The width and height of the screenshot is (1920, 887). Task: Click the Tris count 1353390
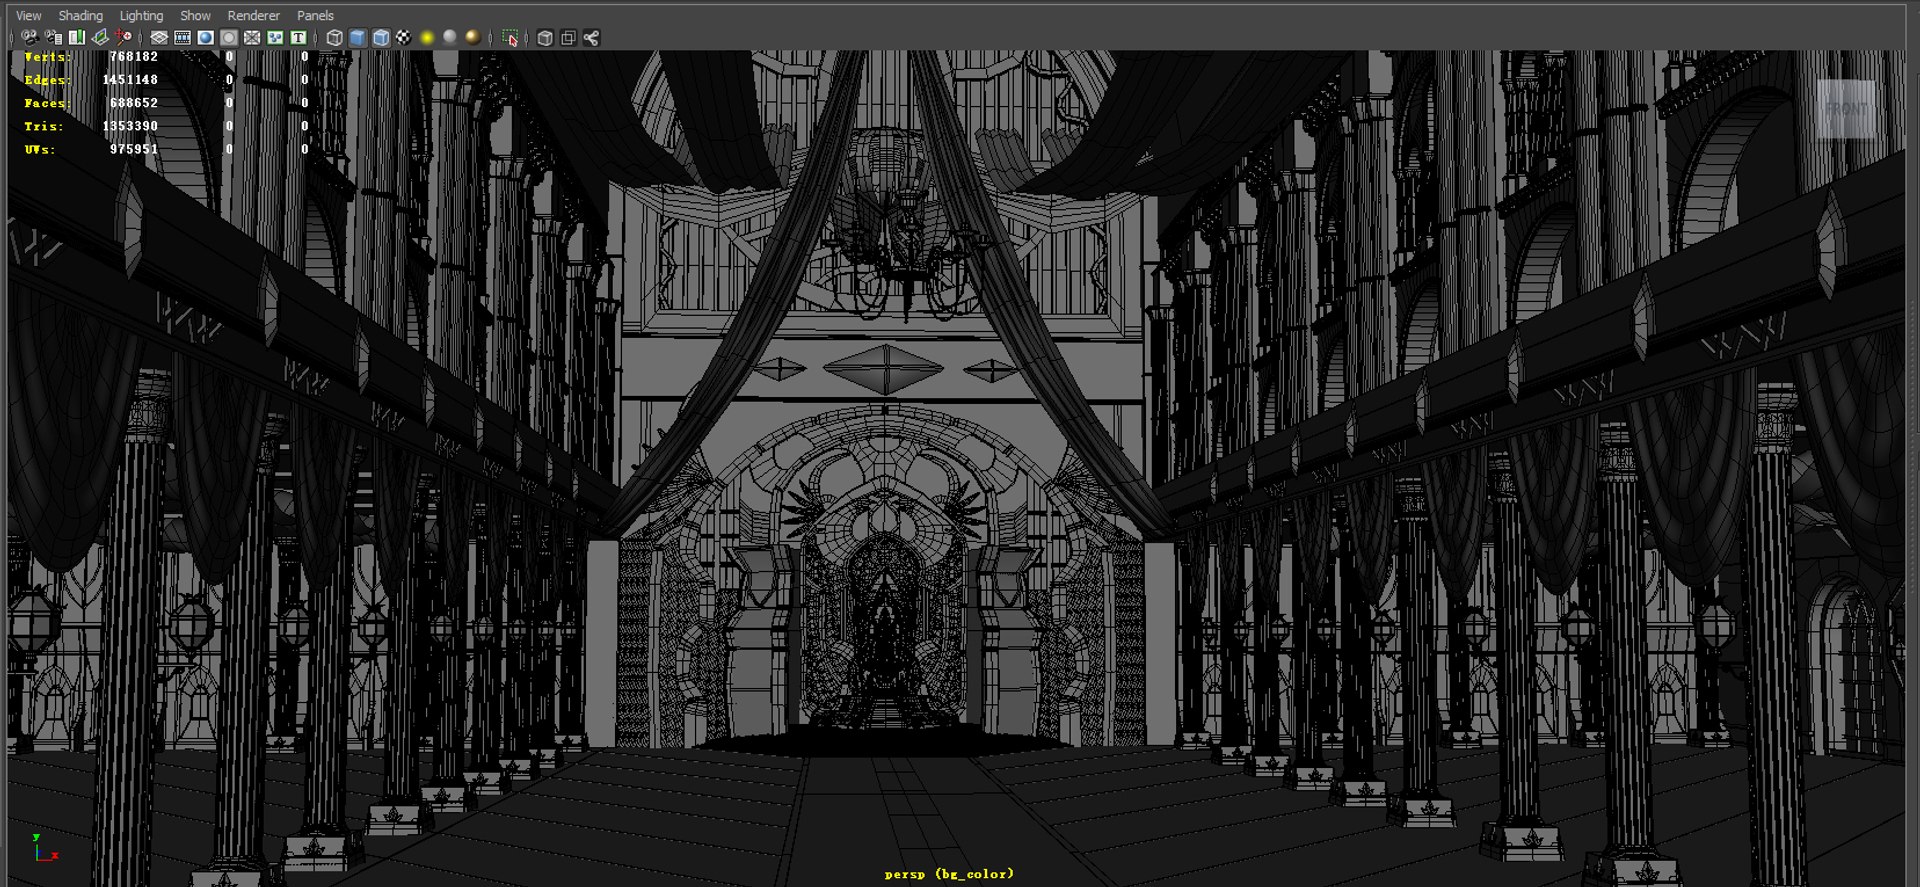[130, 126]
